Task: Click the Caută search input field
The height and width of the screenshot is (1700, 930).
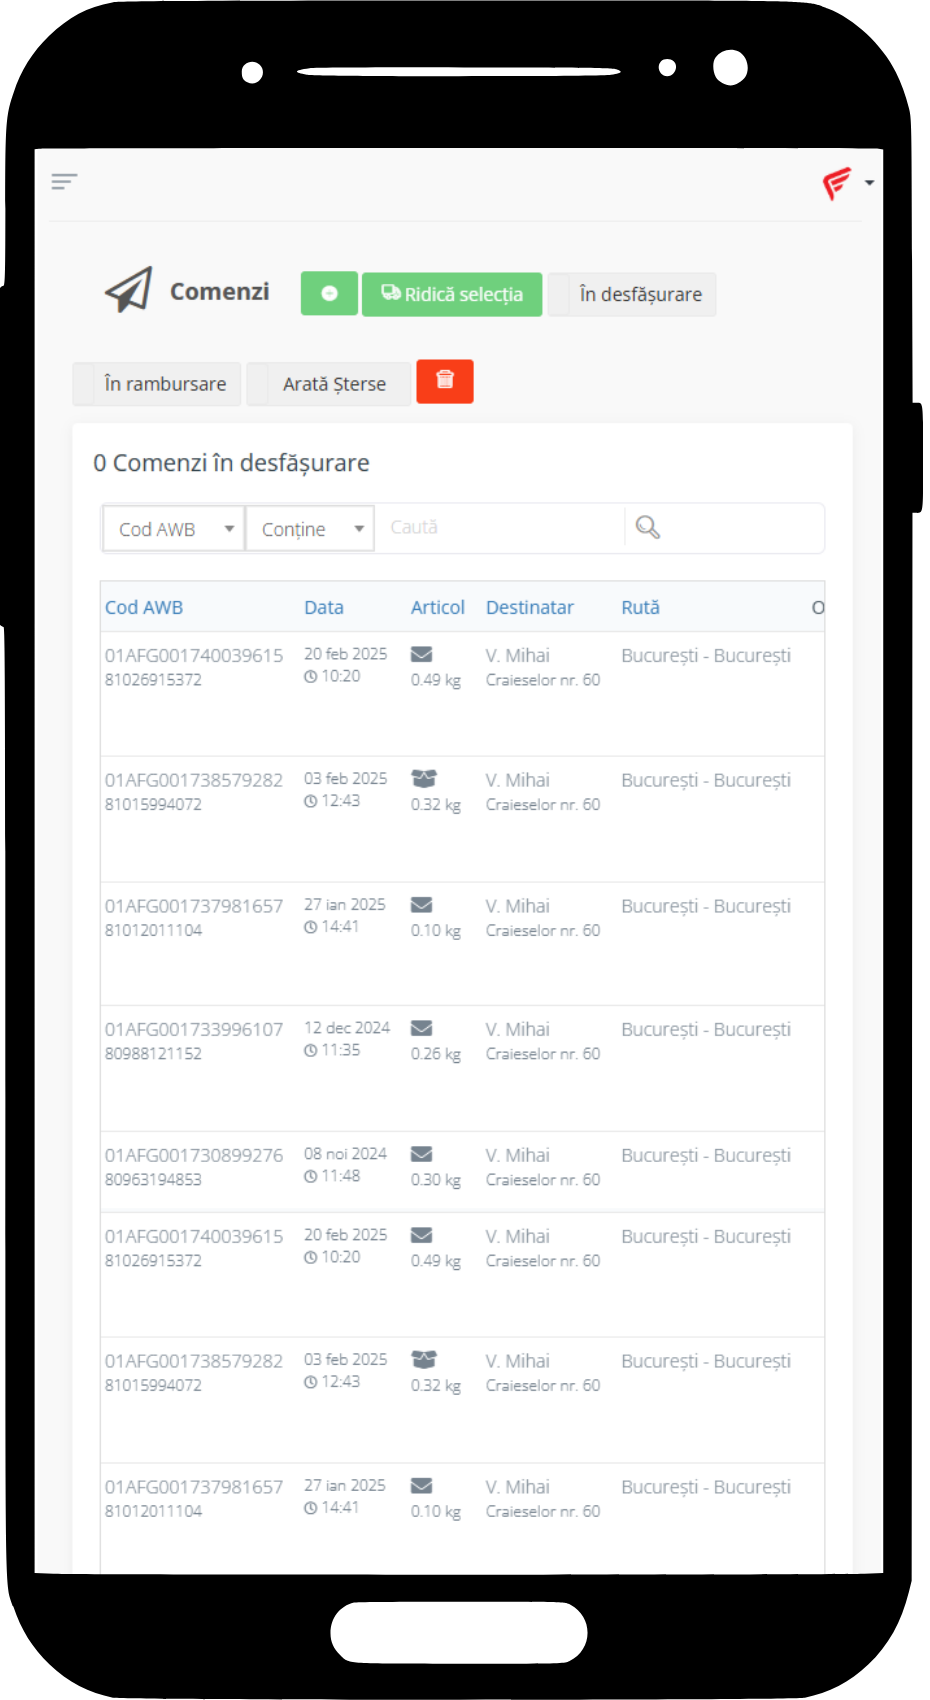Action: 500,528
